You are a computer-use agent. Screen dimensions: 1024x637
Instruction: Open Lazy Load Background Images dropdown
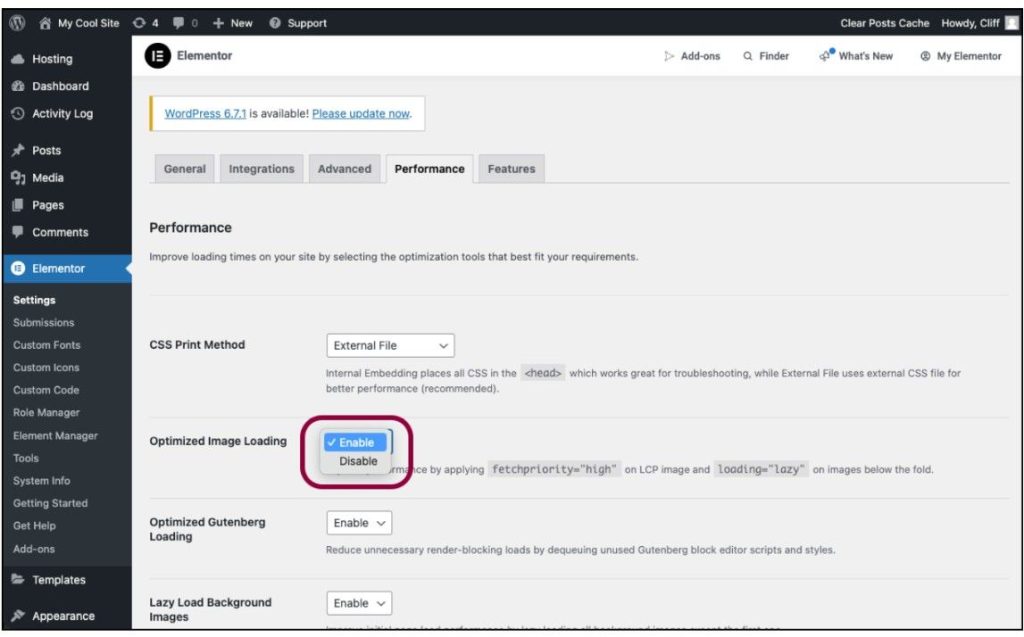[x=359, y=603]
